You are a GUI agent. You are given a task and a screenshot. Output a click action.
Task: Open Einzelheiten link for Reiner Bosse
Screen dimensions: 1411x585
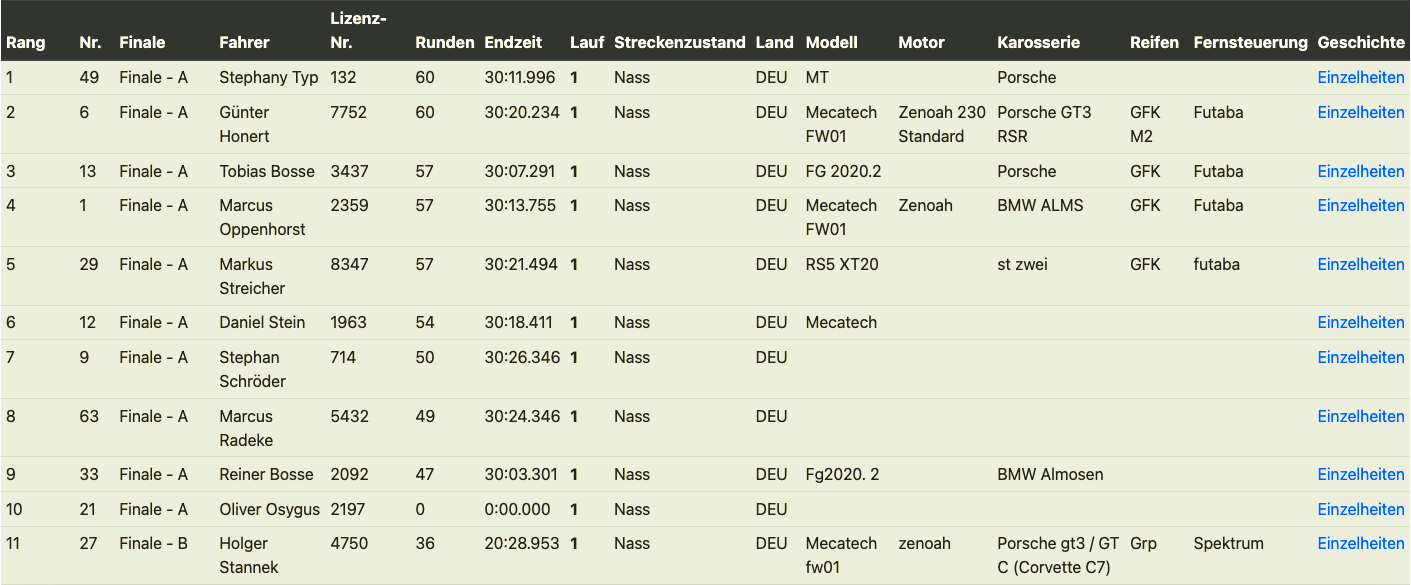[x=1361, y=474]
